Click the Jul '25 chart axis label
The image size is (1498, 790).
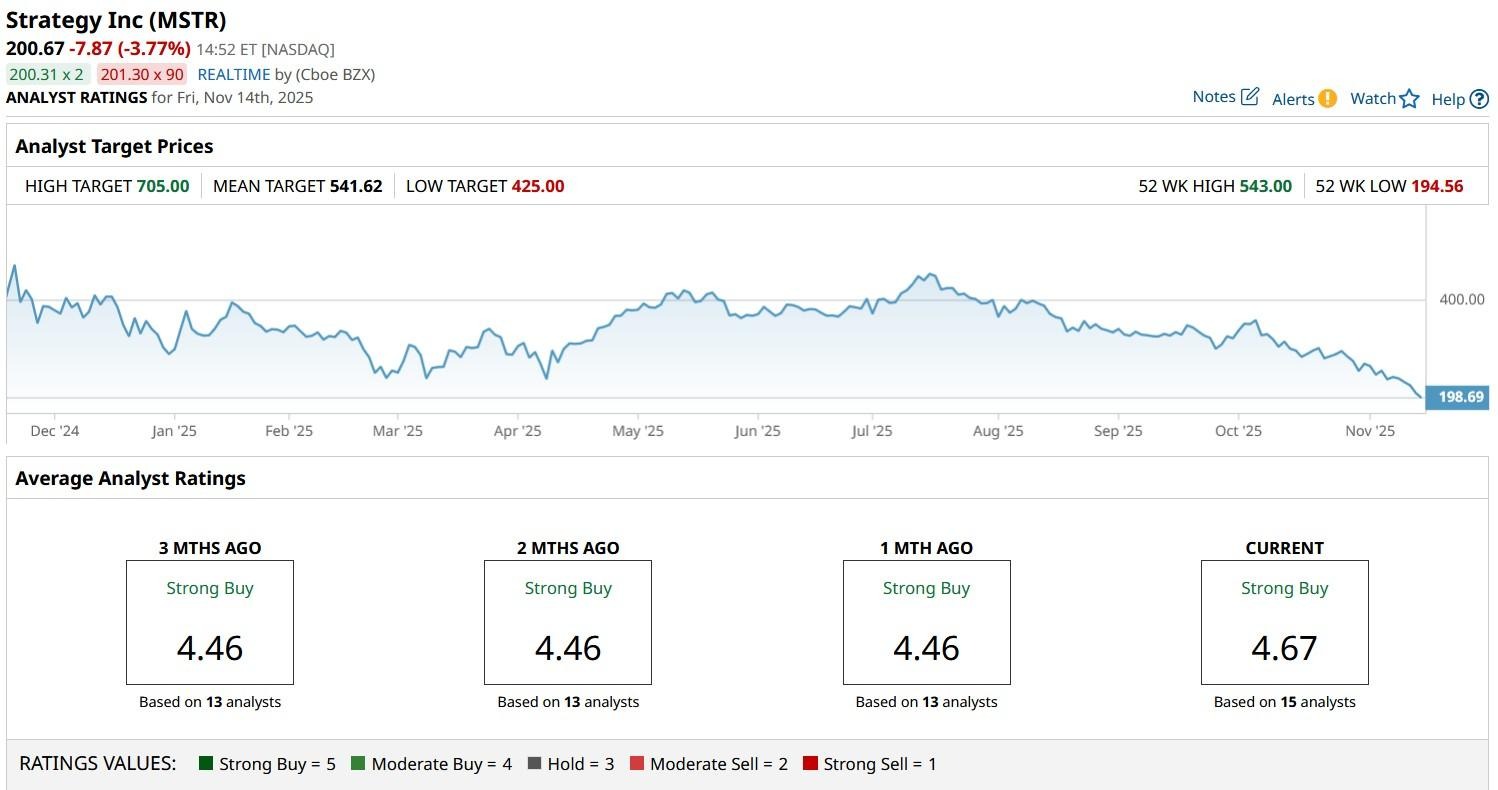coord(872,431)
